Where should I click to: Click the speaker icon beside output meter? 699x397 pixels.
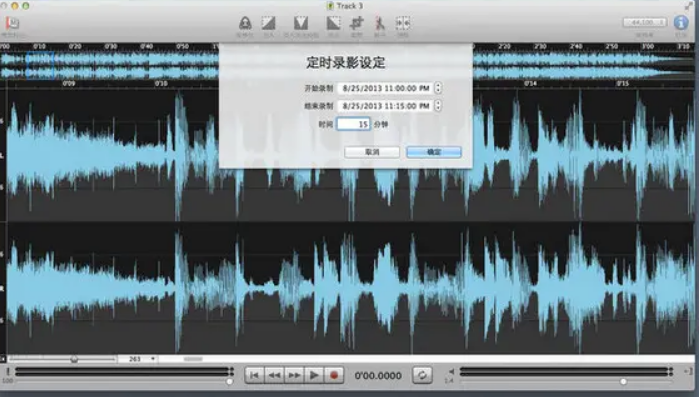tap(451, 372)
